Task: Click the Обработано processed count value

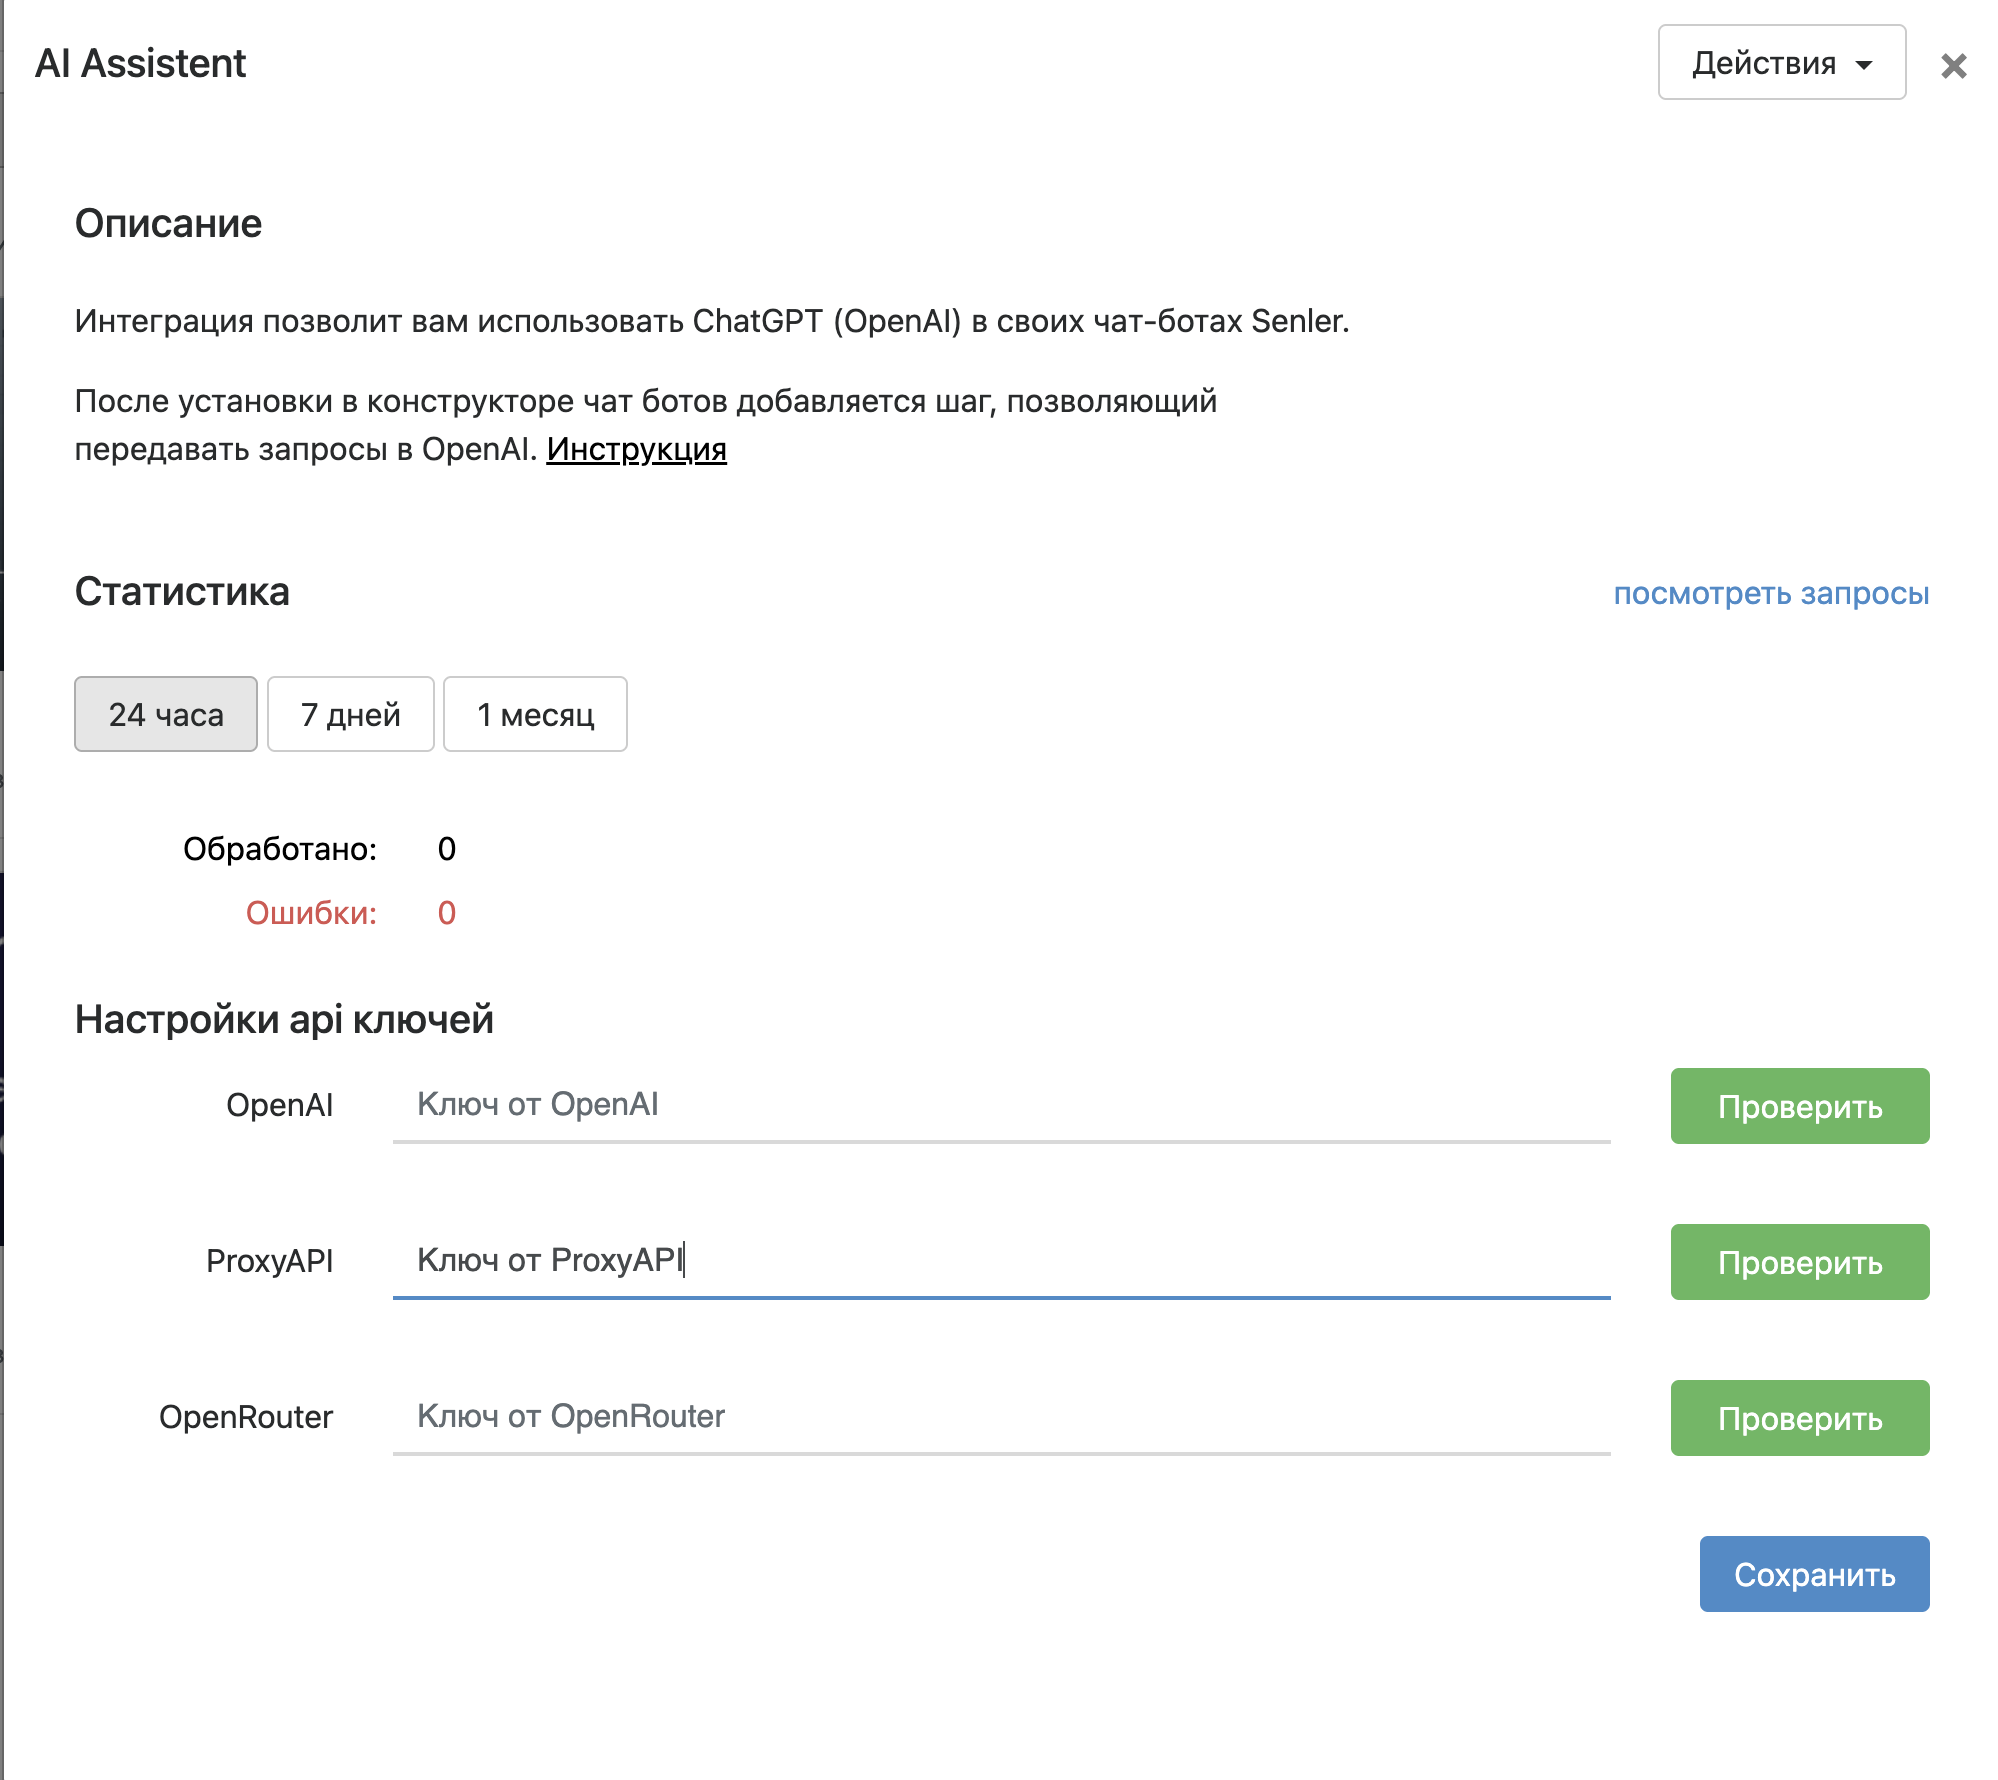Action: pos(446,849)
